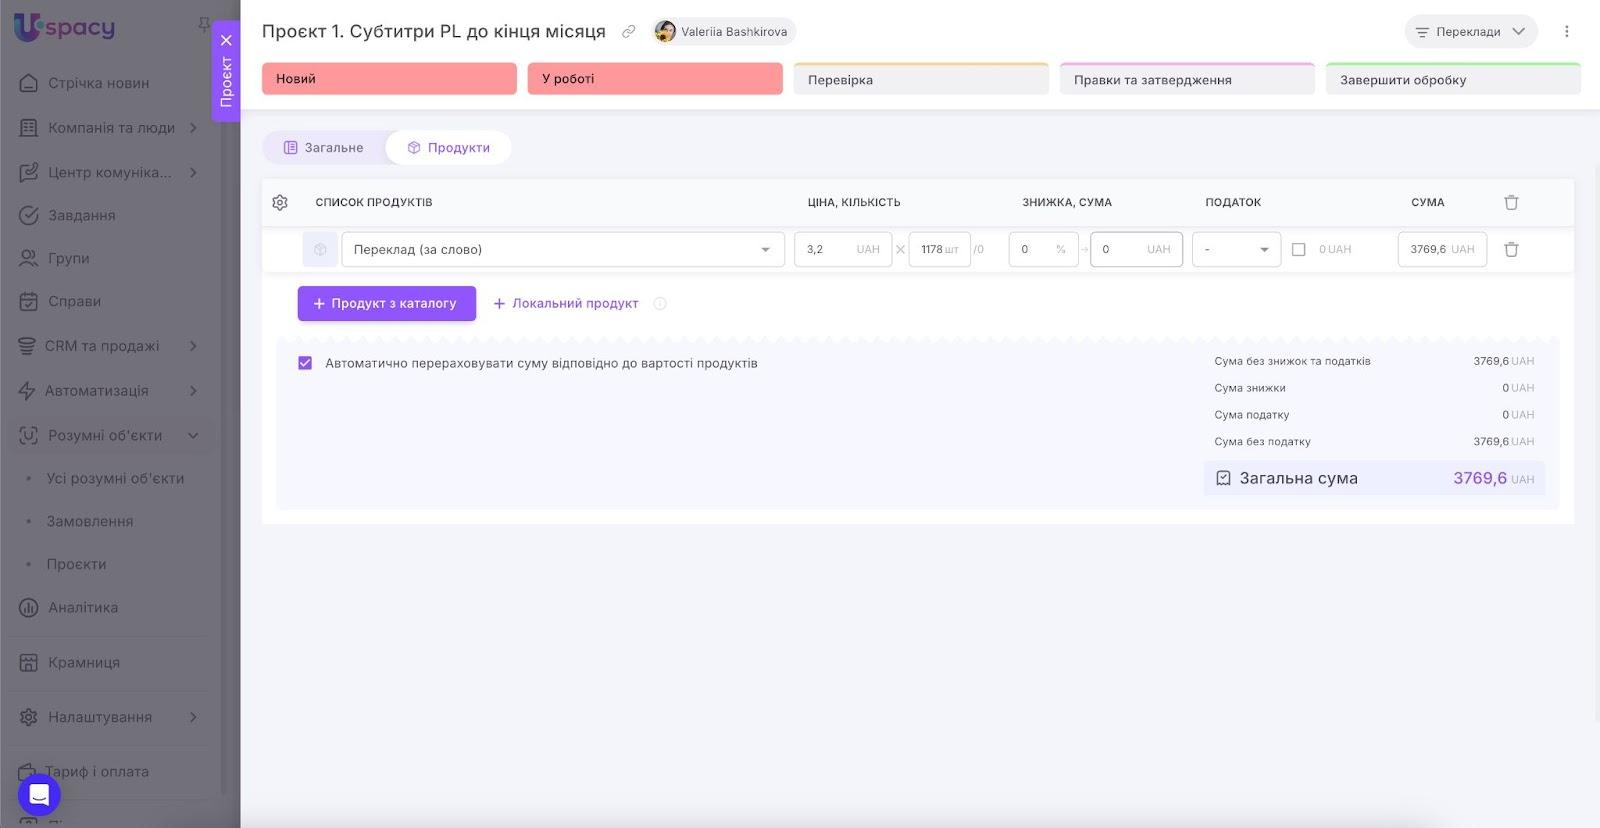1600x828 pixels.
Task: Click the ЗНИЖКА, СУМА column header
Action: pyautogui.click(x=1067, y=202)
